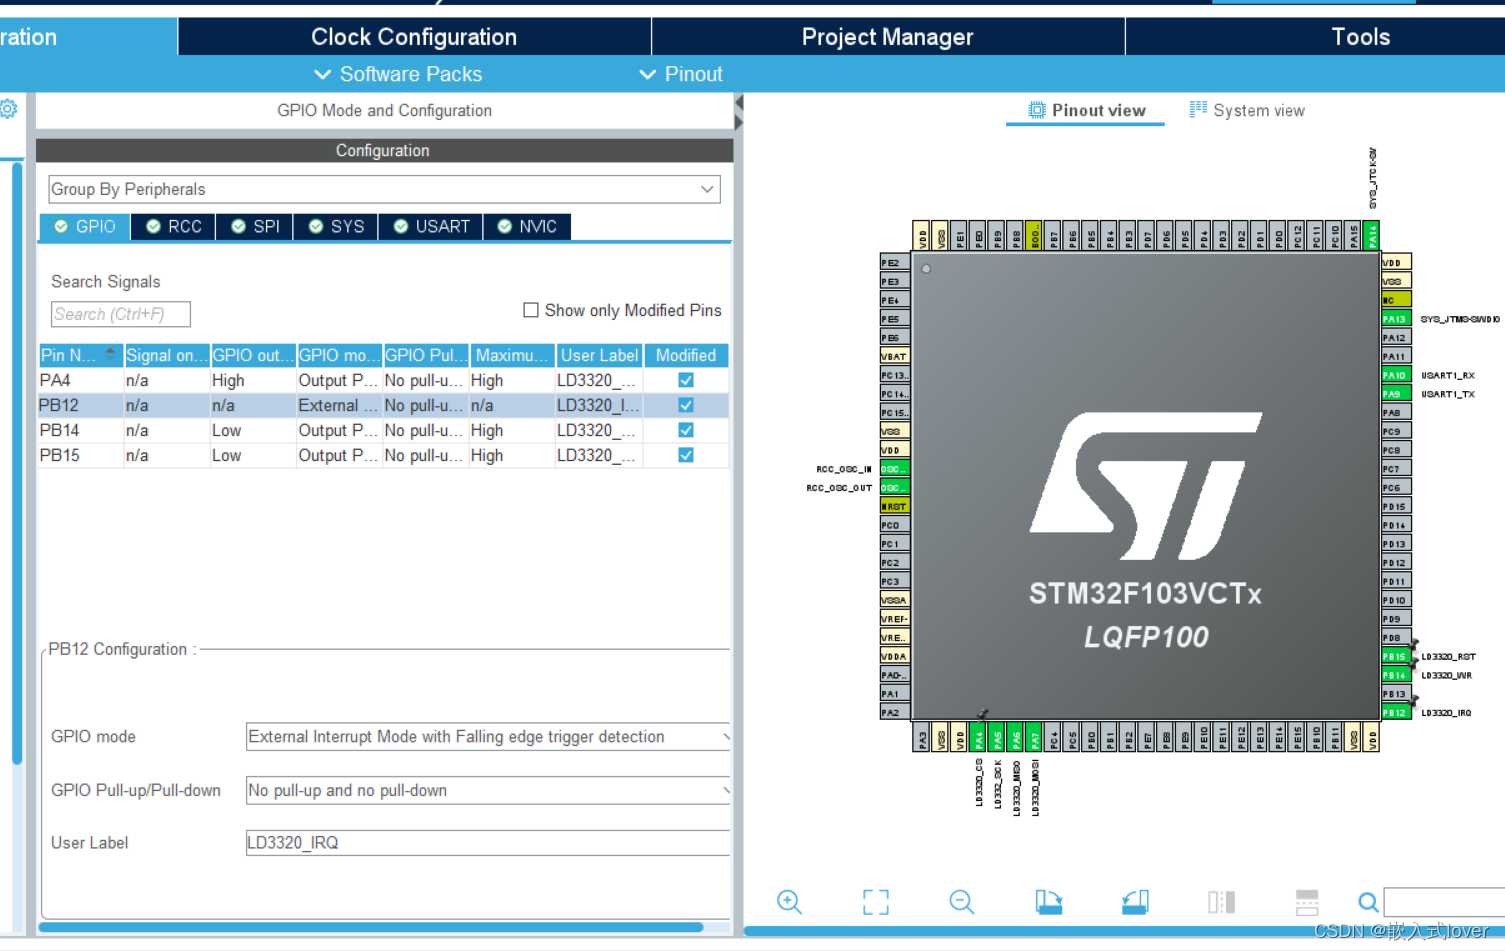
Task: Select the yellow NC pin on chip
Action: pyautogui.click(x=1396, y=300)
